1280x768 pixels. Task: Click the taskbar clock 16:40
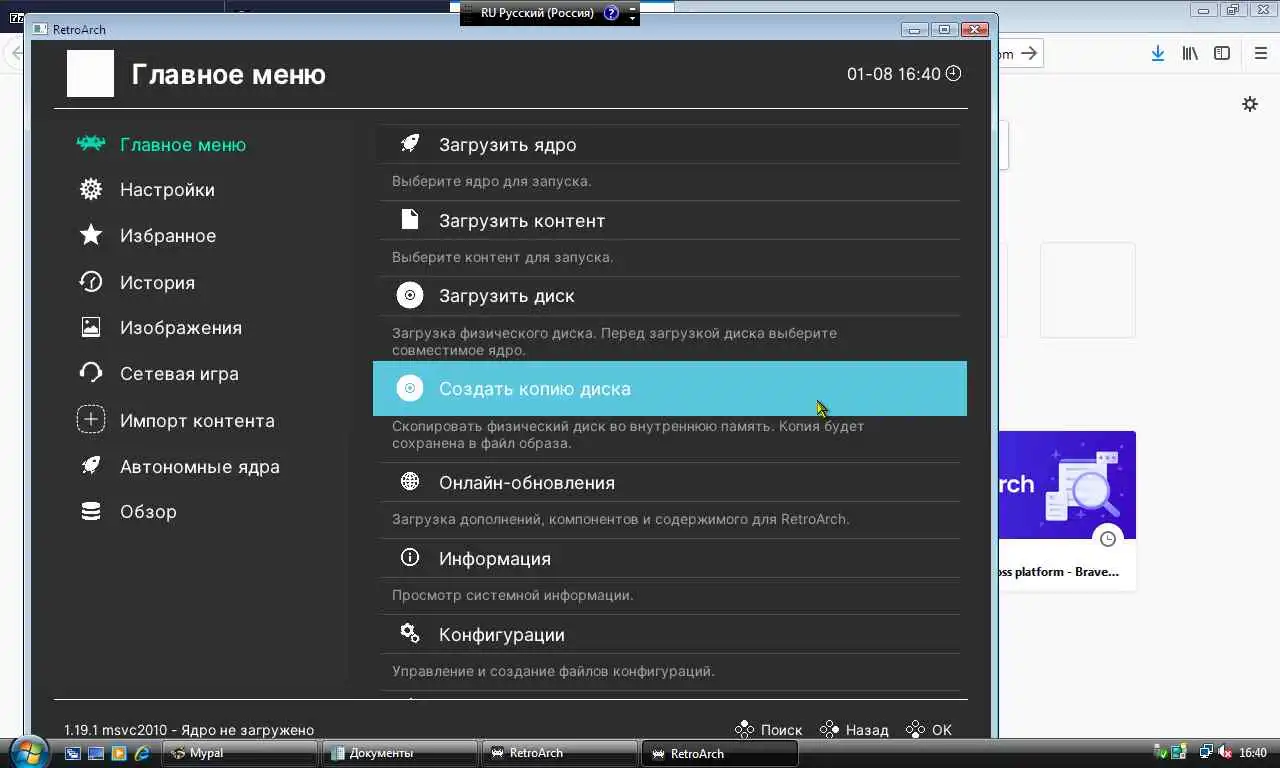pyautogui.click(x=1253, y=753)
